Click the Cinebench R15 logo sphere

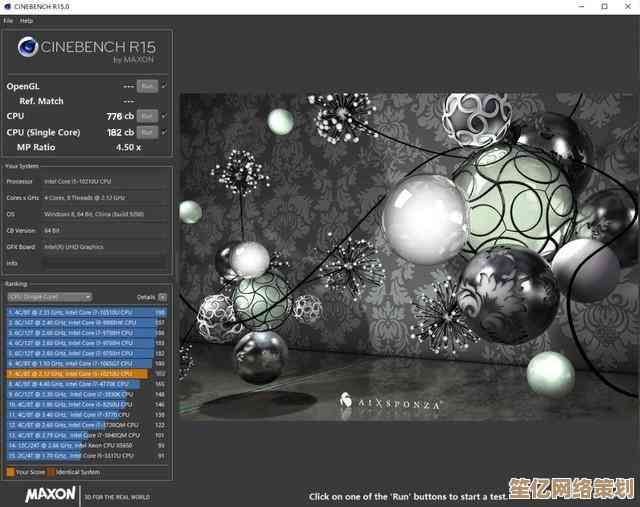tap(28, 48)
